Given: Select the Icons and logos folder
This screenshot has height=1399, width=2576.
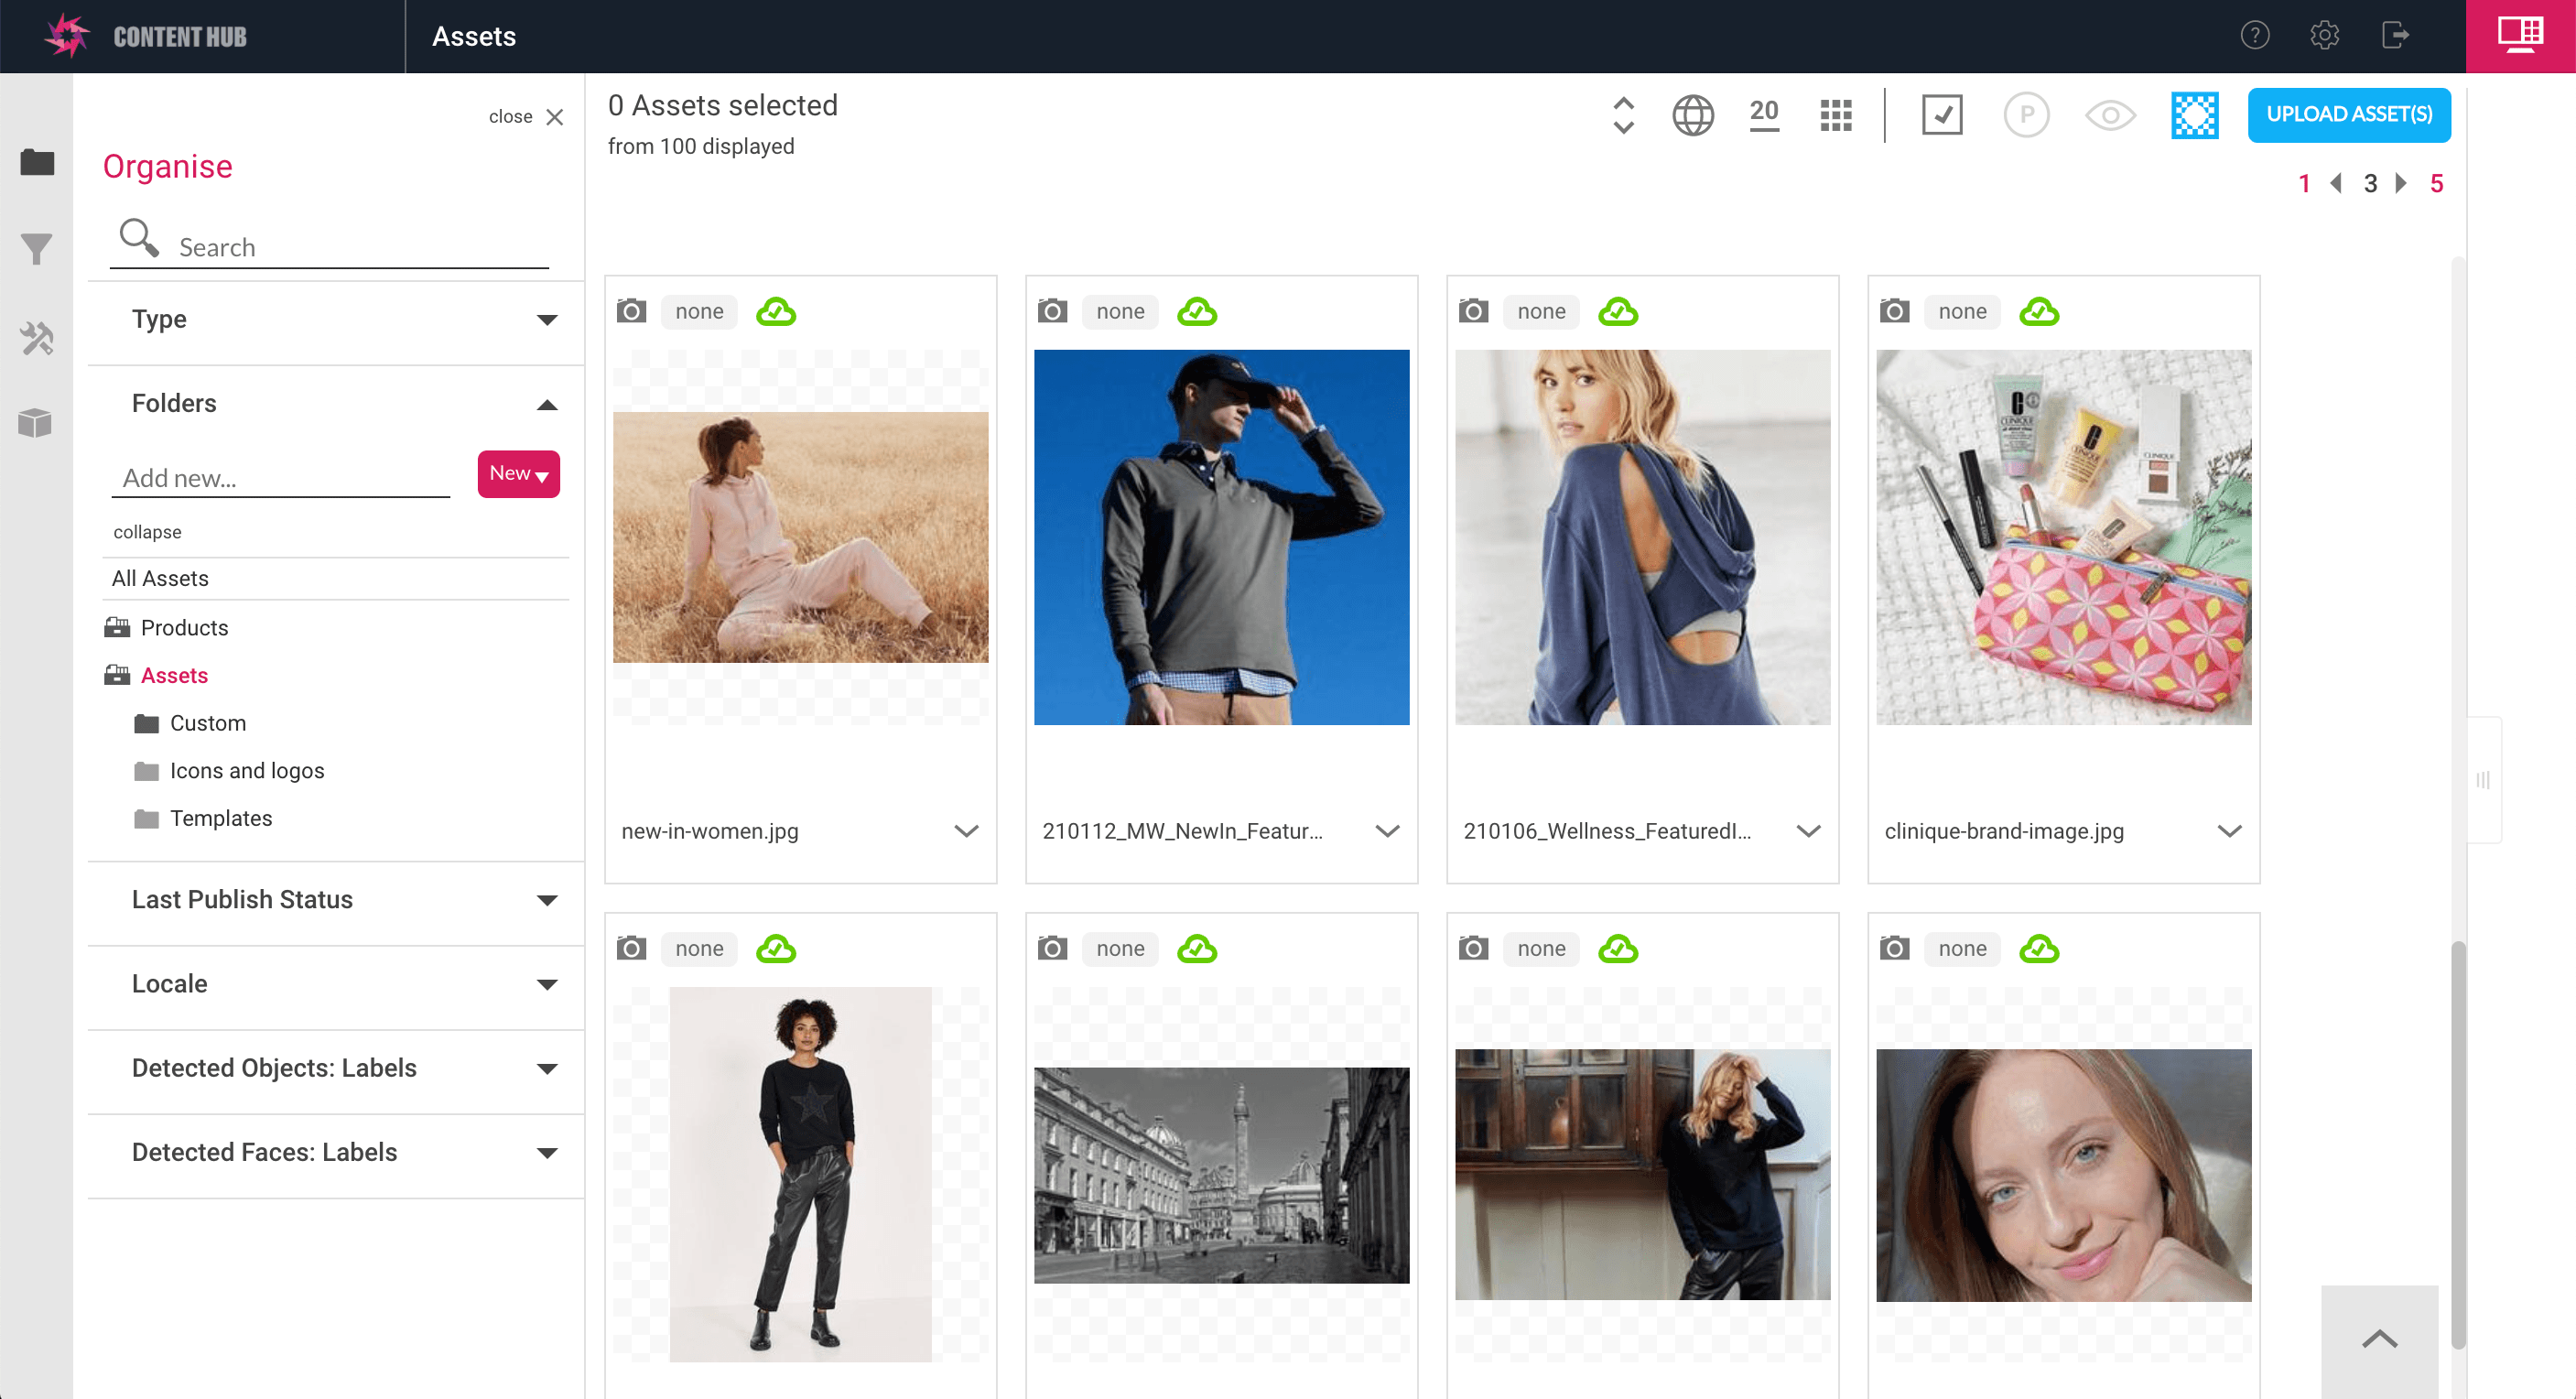Looking at the screenshot, I should (246, 771).
